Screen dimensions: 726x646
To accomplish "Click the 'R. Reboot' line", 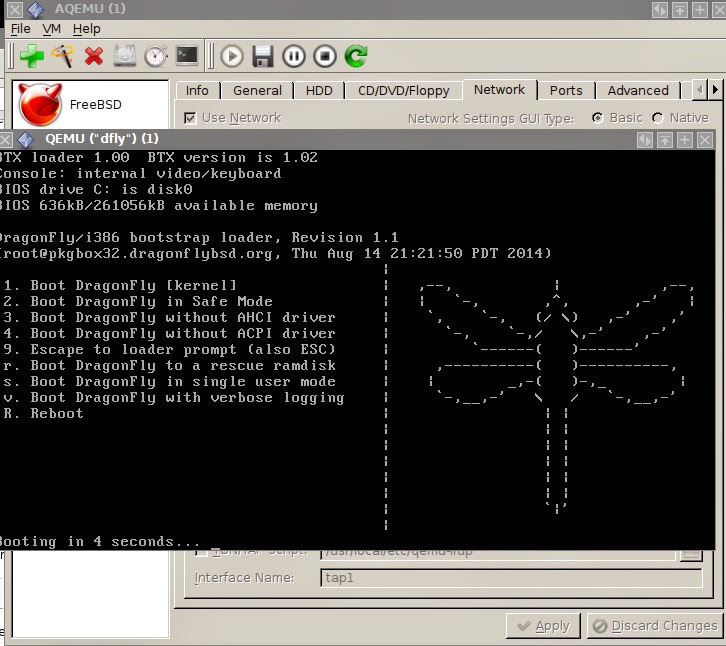I will [x=43, y=414].
